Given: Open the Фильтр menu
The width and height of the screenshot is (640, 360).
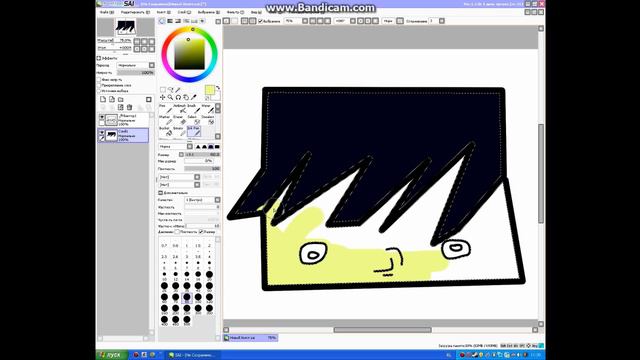Looking at the screenshot, I should click(x=235, y=12).
